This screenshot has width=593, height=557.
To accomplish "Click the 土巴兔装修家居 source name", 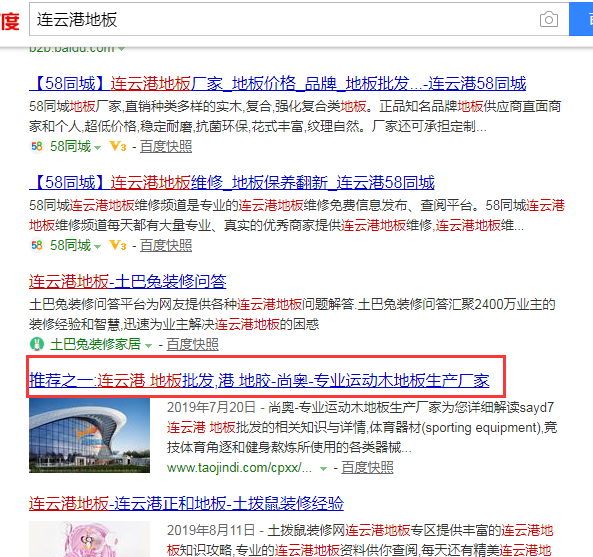I will coord(95,344).
